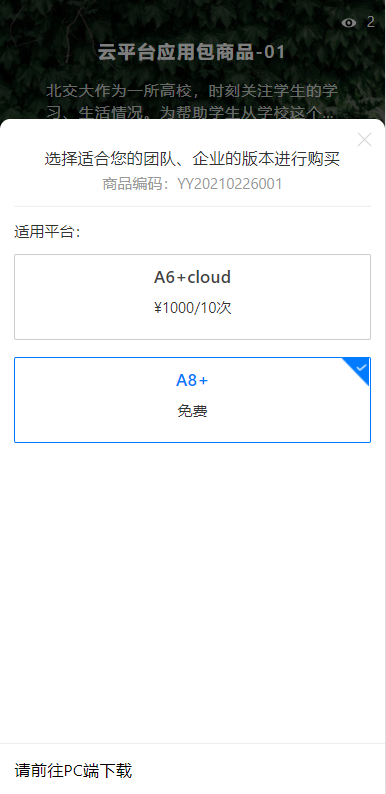Click the product code YY20210226001
This screenshot has height=794, width=386.
[x=229, y=184]
